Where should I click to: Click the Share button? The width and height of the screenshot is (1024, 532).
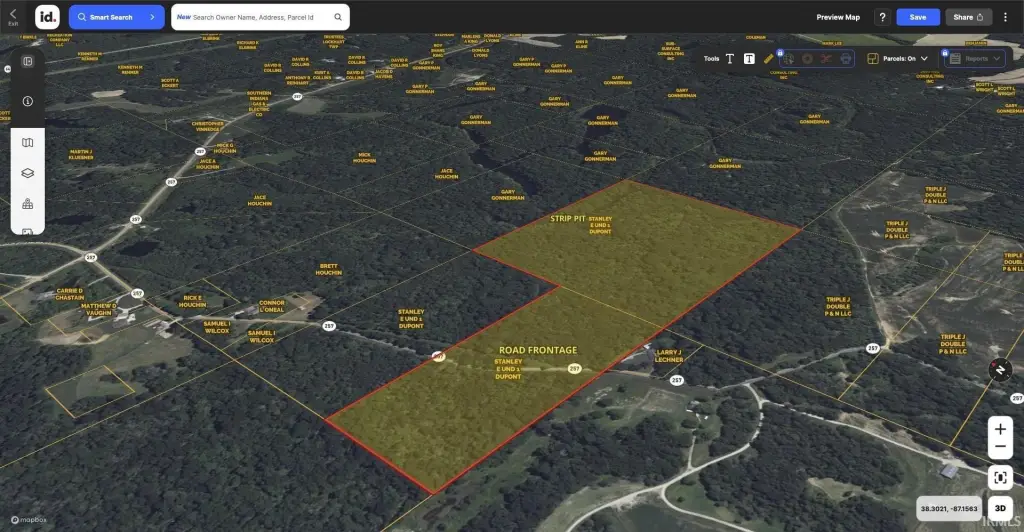968,17
